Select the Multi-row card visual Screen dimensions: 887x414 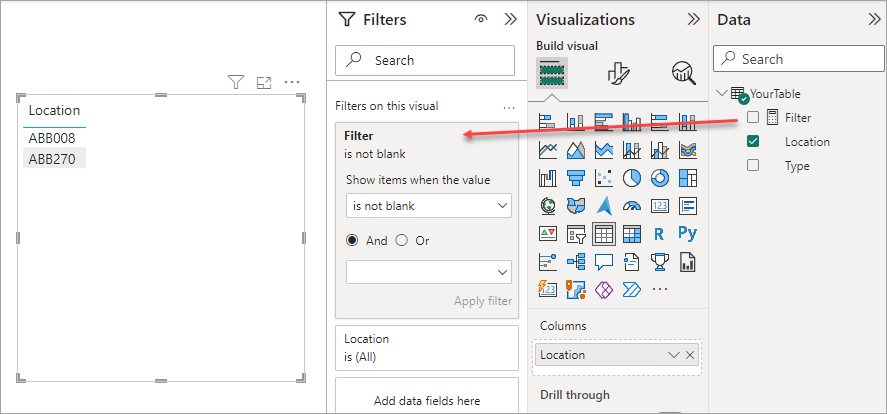(688, 206)
